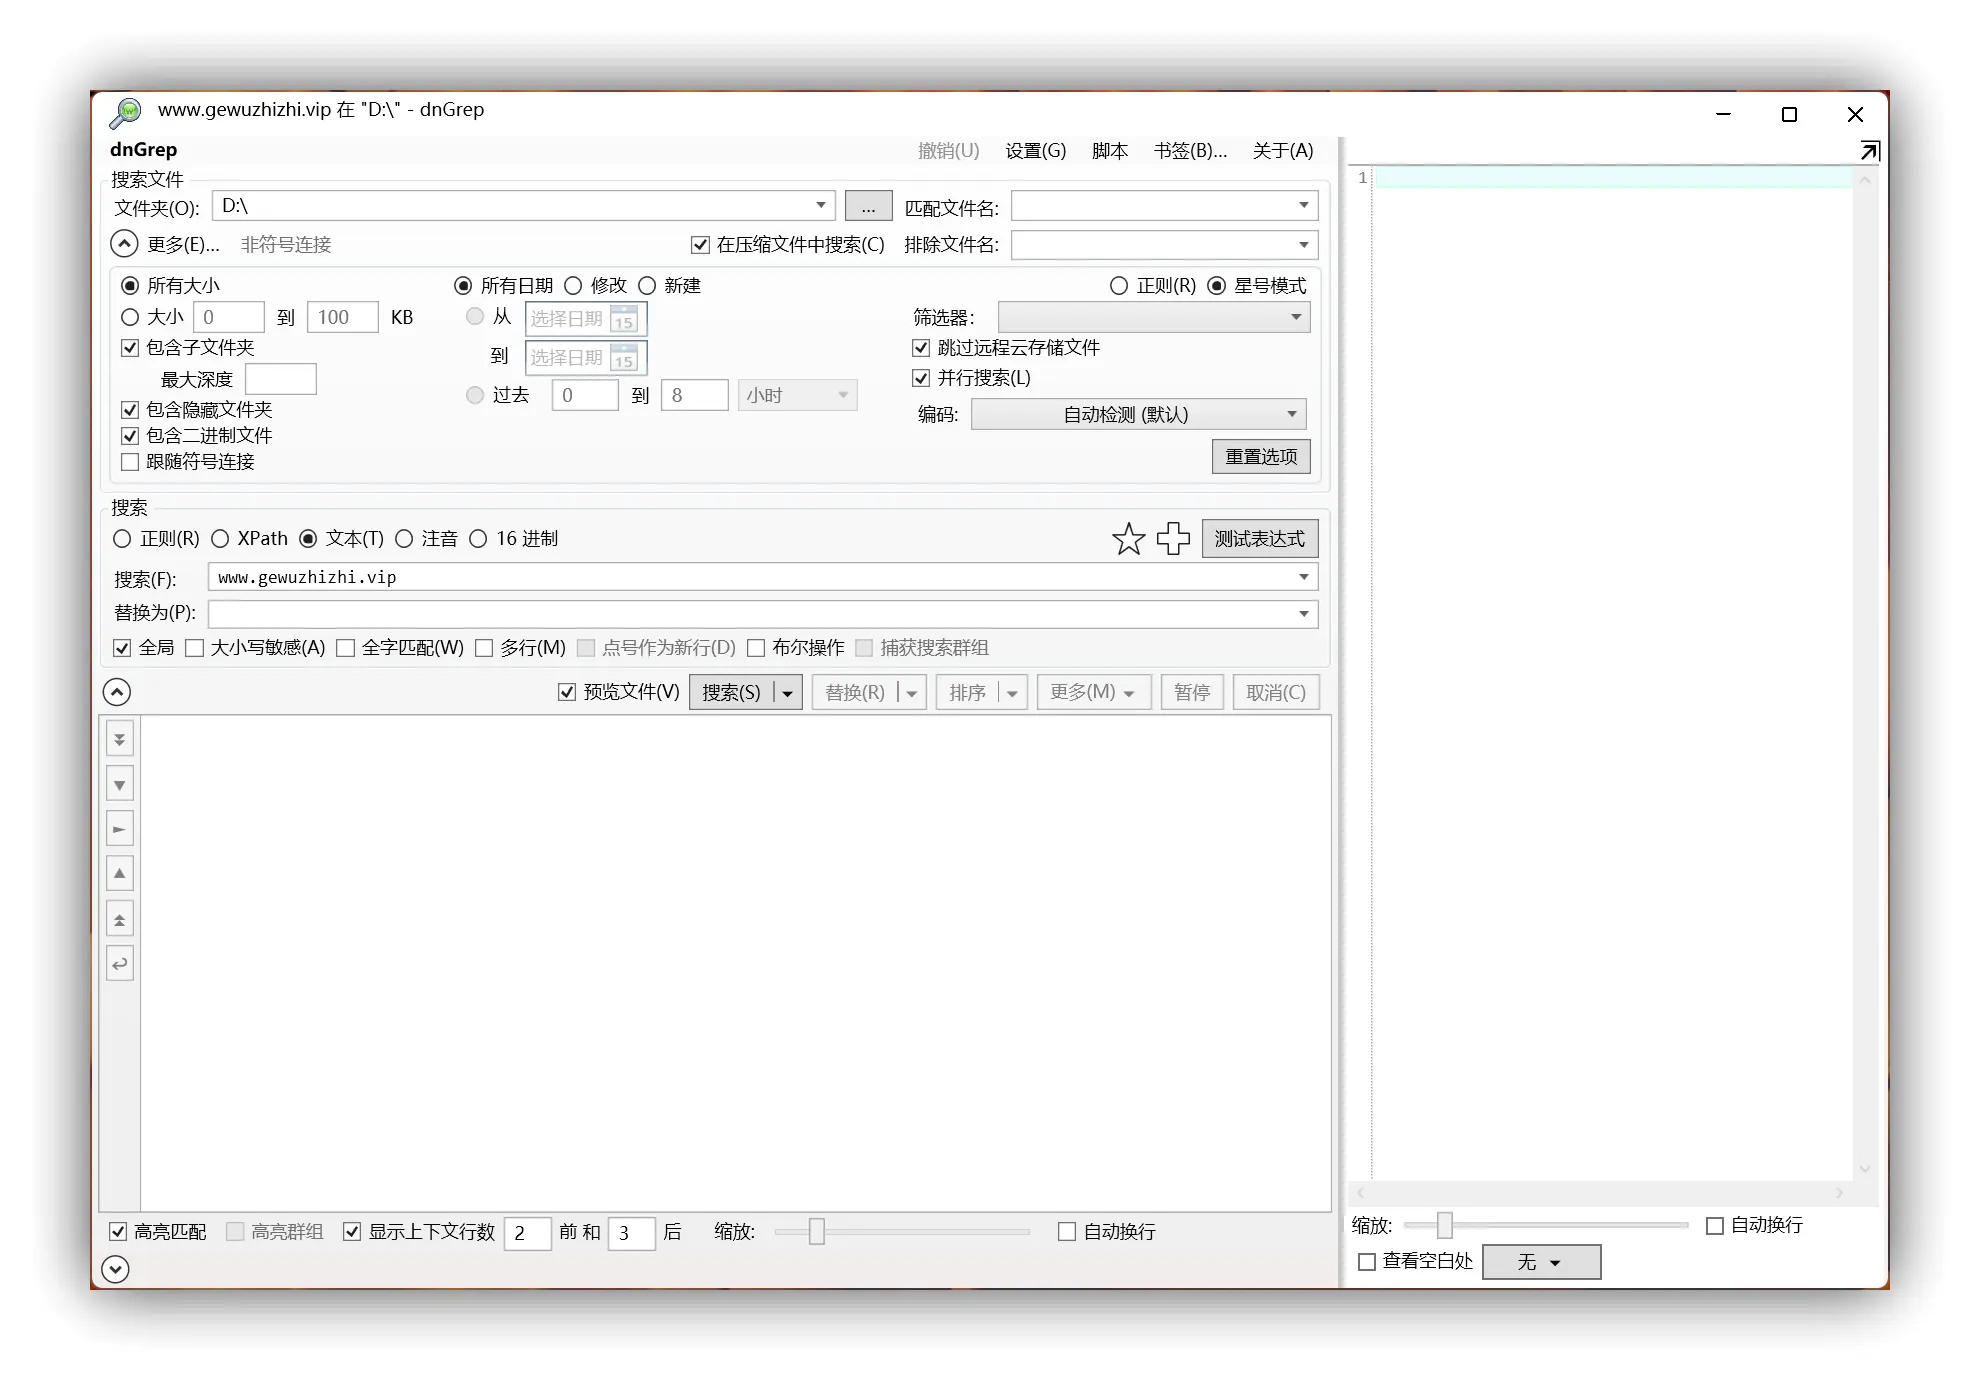The width and height of the screenshot is (1980, 1380).
Task: Open the 'From' date calendar icon
Action: tap(624, 319)
